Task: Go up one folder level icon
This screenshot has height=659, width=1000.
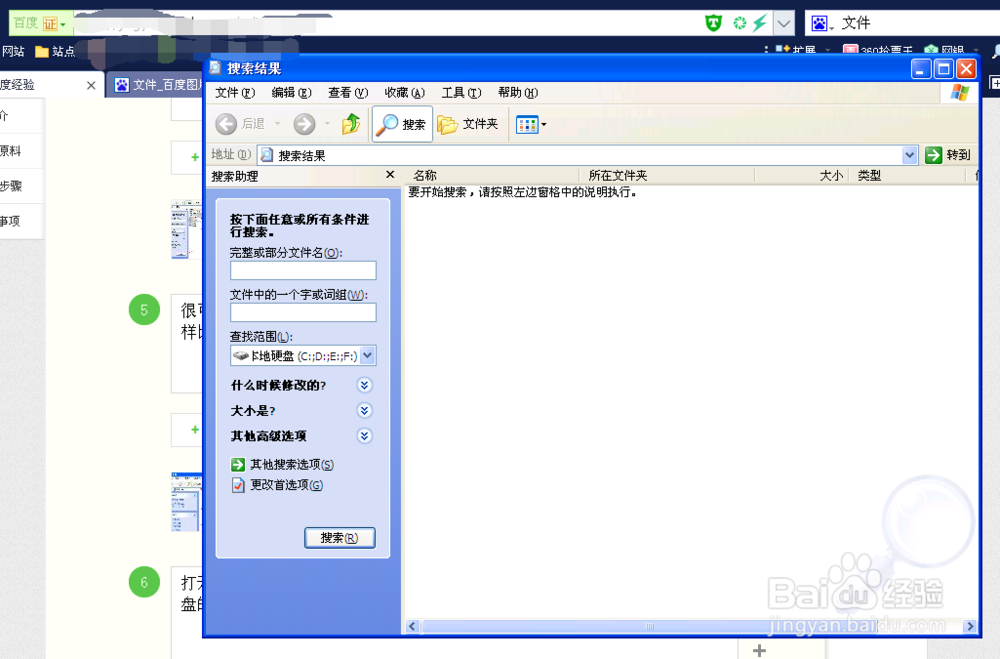Action: 351,124
